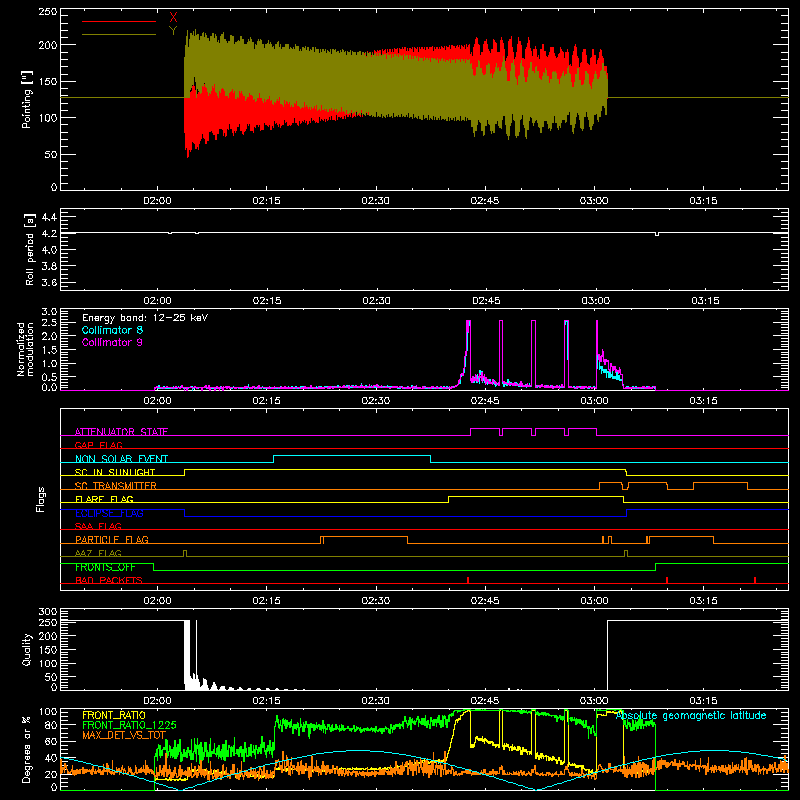Select the blue ECLIPSE_FLAG label
The width and height of the screenshot is (800, 800).
tap(109, 513)
